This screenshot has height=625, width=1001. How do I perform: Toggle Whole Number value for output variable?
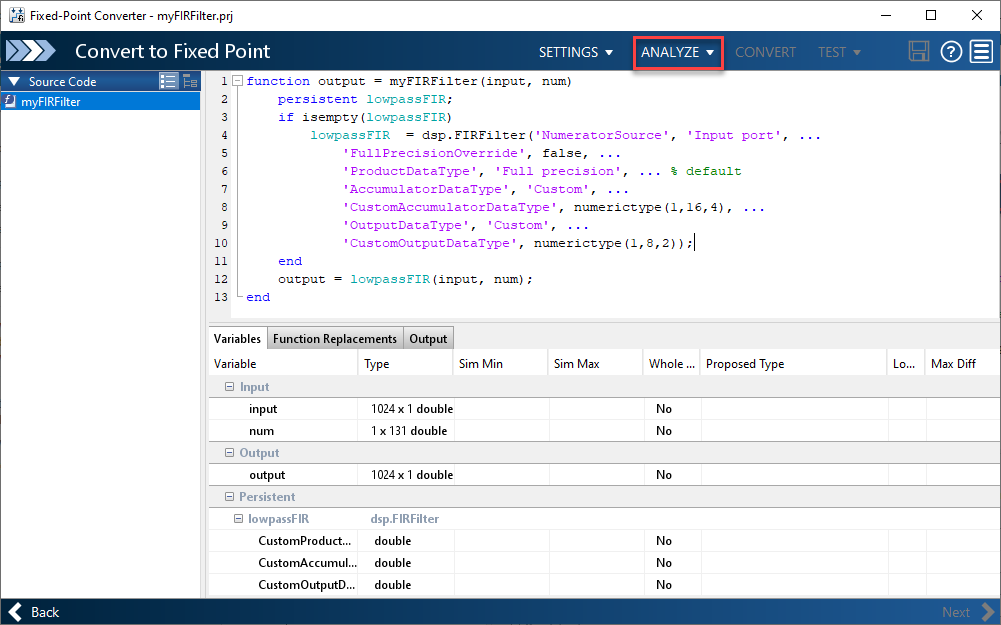[664, 475]
